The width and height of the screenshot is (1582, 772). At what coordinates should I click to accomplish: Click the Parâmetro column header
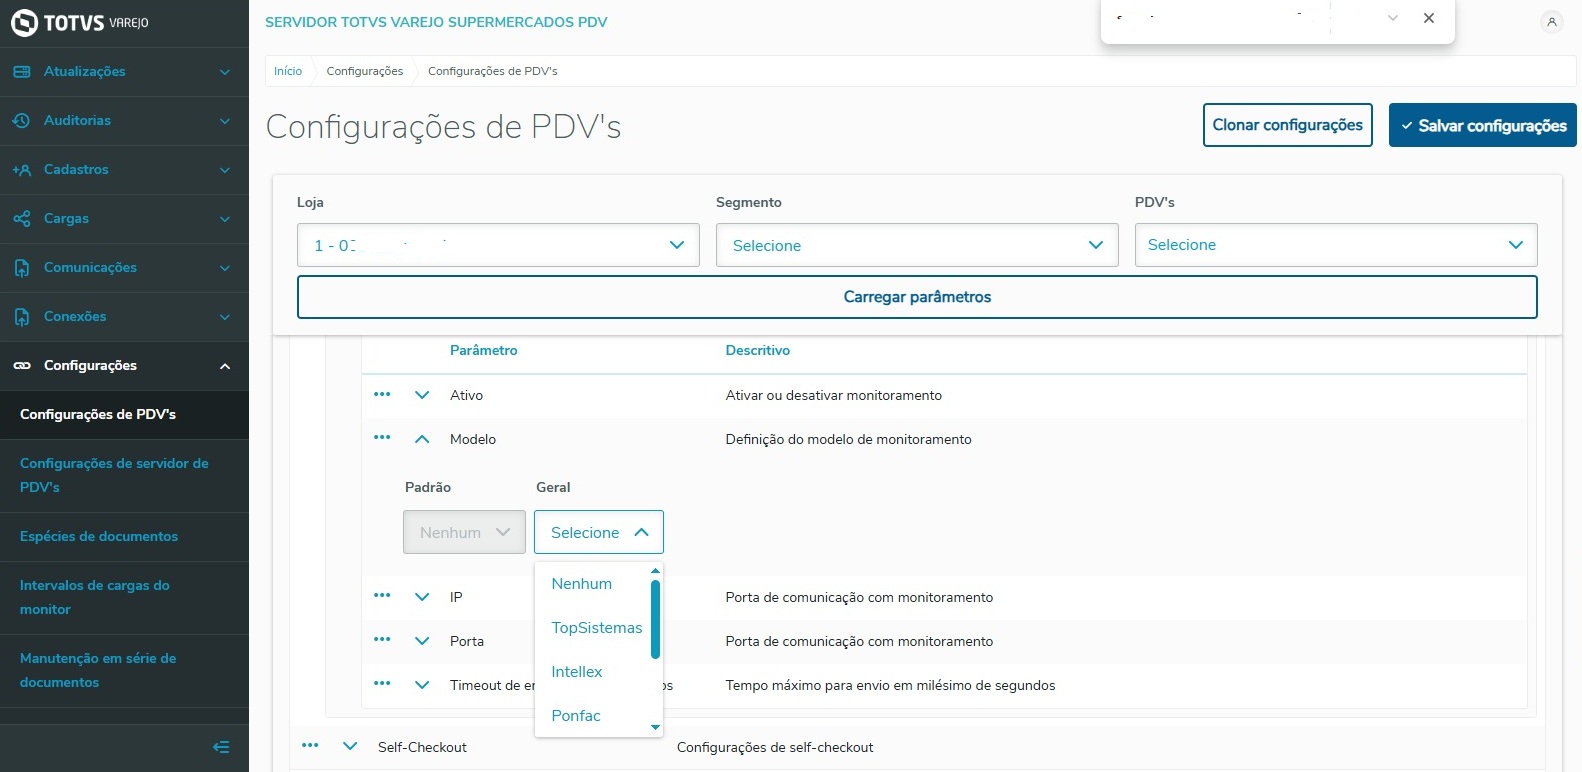484,351
